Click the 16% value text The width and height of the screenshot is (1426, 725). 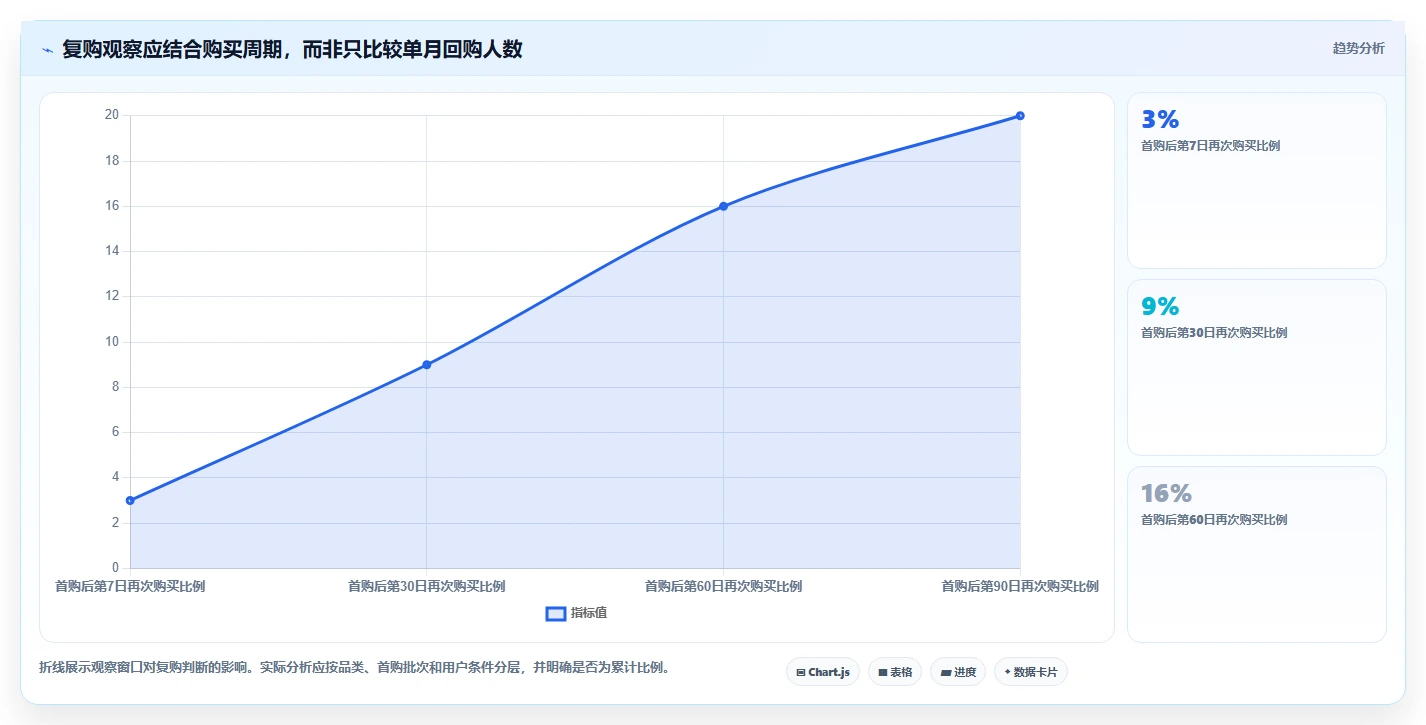click(1166, 494)
